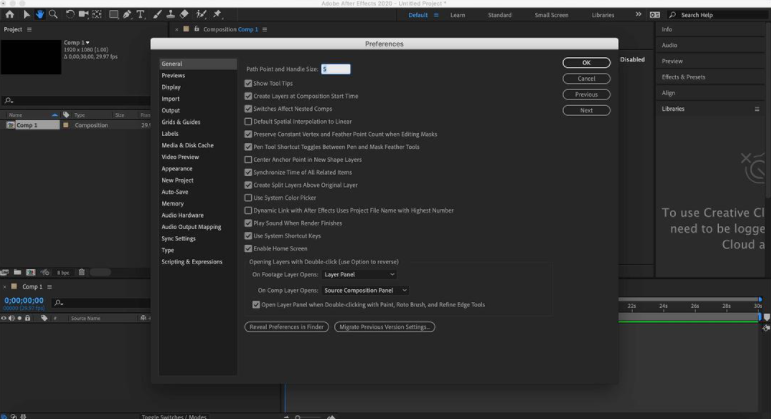Image resolution: width=771 pixels, height=419 pixels.
Task: Click Reveal Preferences in Finder button
Action: (x=287, y=327)
